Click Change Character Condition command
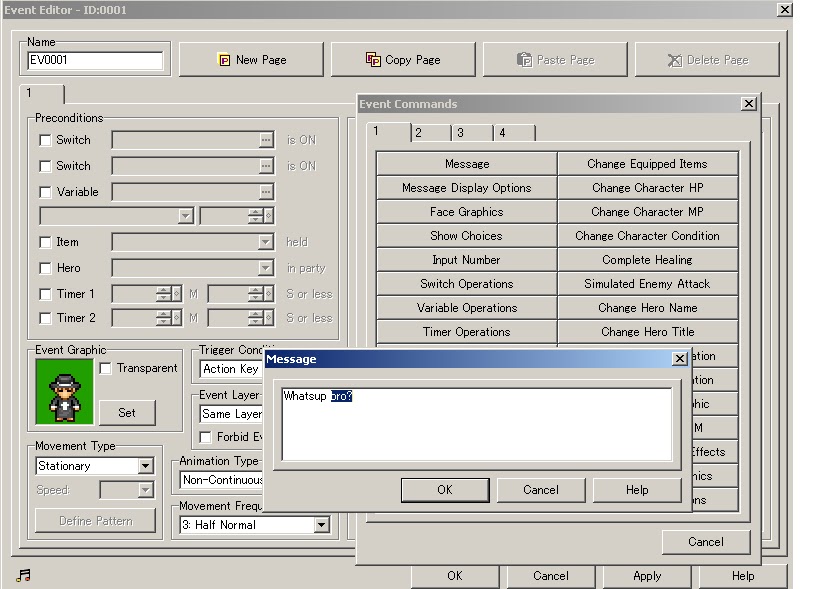 (648, 236)
